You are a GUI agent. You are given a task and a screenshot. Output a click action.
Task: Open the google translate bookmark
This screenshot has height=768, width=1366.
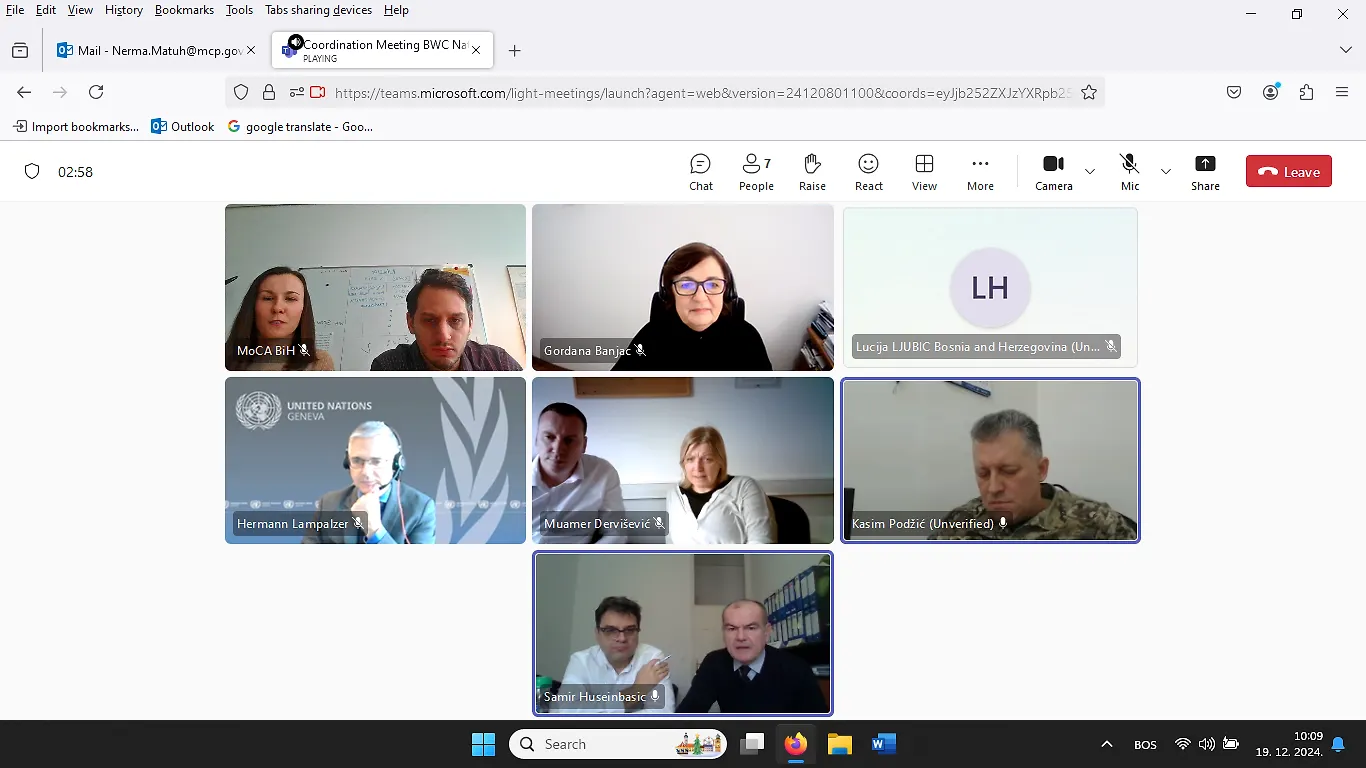pos(300,127)
